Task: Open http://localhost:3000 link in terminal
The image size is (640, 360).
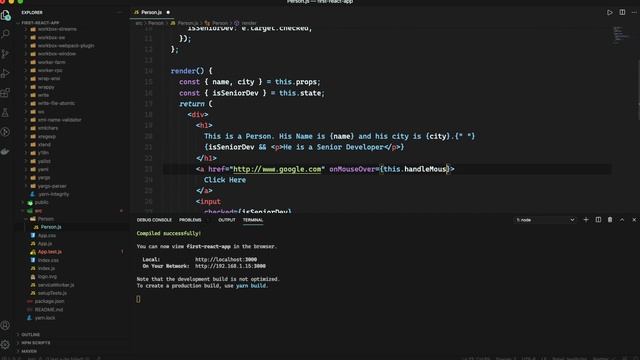Action: click(226, 260)
